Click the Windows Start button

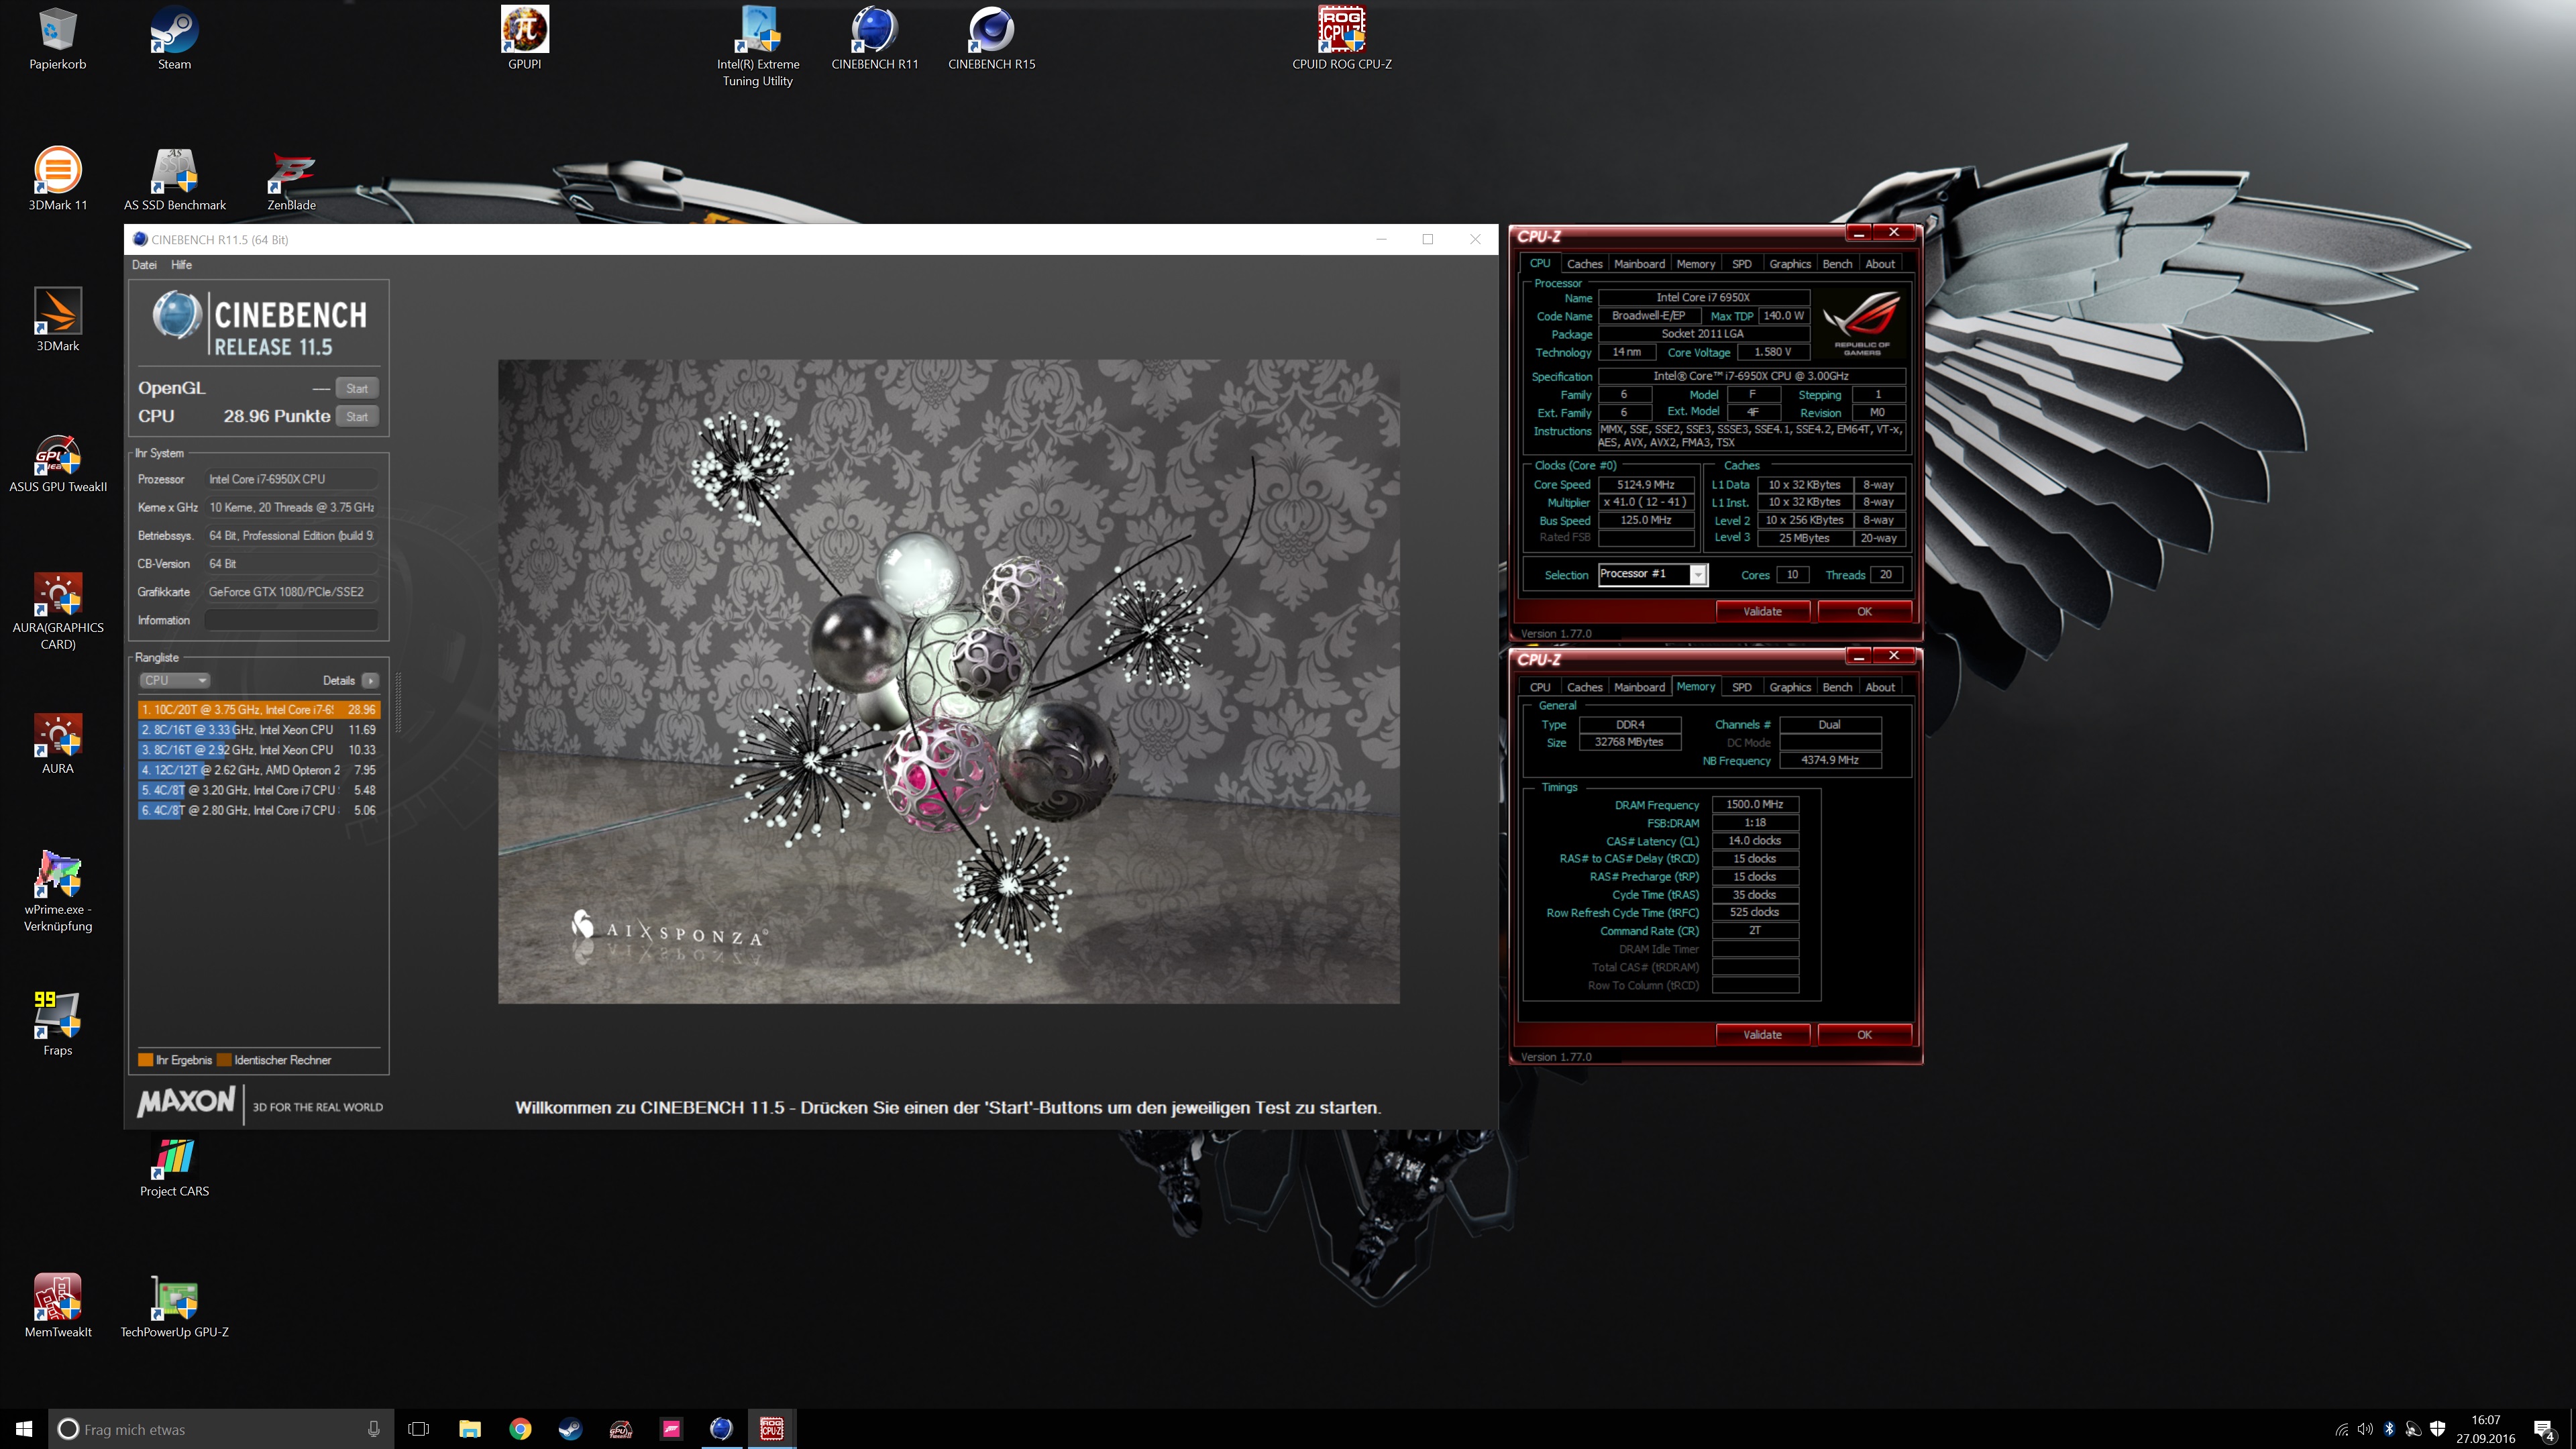pyautogui.click(x=24, y=1429)
